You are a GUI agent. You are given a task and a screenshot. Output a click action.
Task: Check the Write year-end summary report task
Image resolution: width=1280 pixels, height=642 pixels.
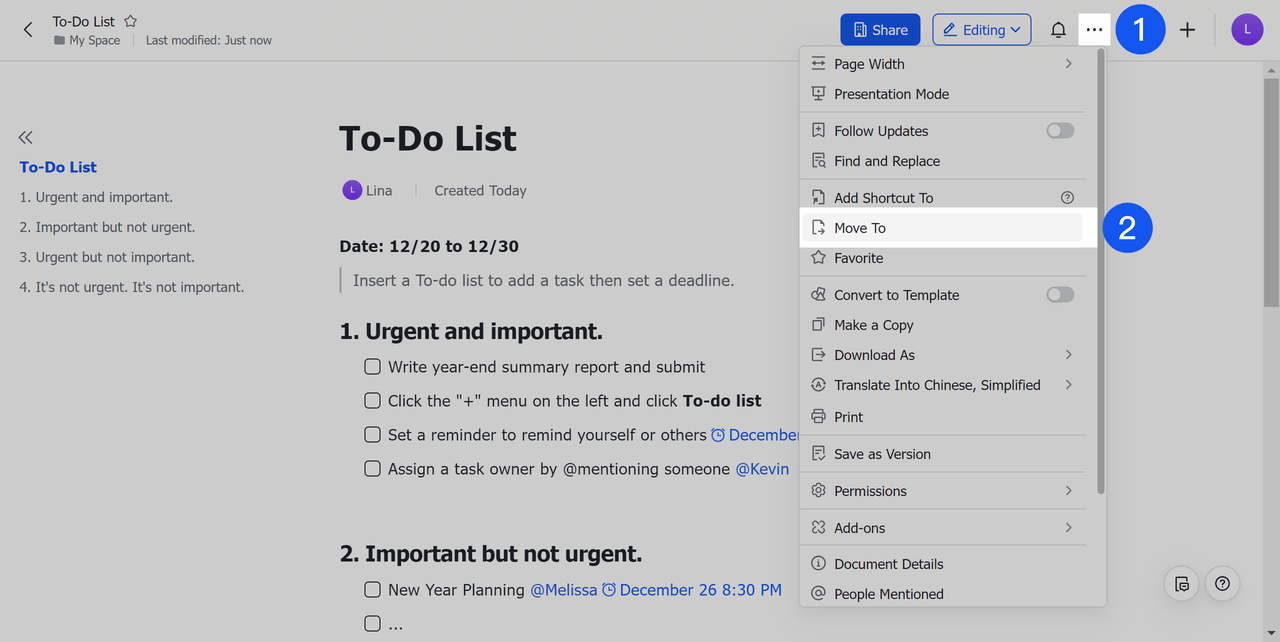click(x=372, y=367)
